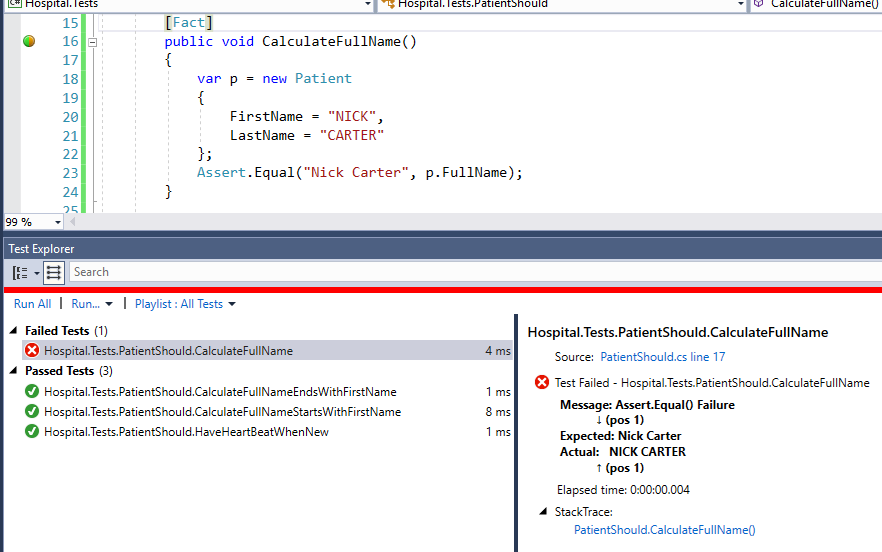Click the red Test Failed icon in details pane

(x=542, y=383)
